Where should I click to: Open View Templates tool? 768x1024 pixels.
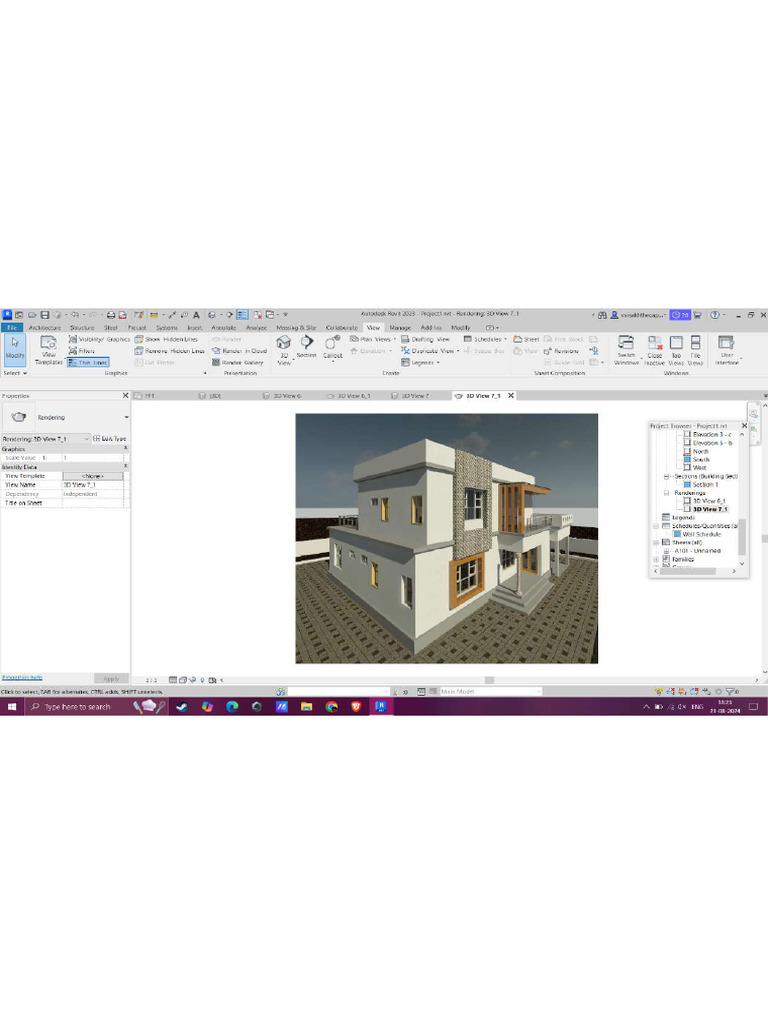point(48,350)
